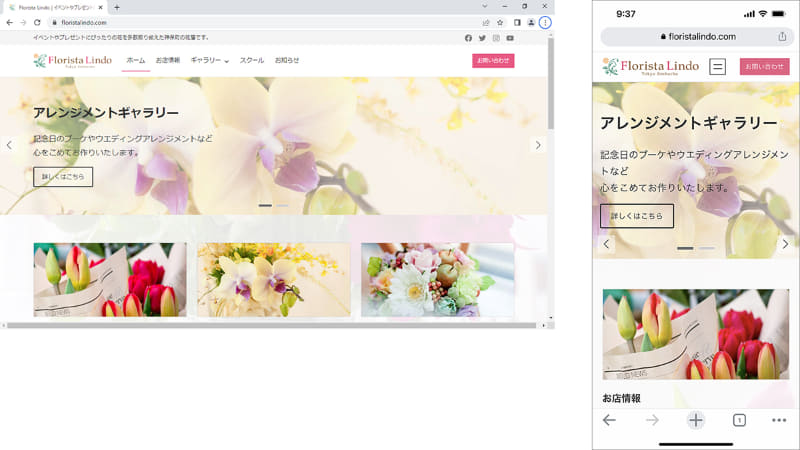Click the desktop vertical scrollbar
This screenshot has height=450, width=800.
(551, 84)
